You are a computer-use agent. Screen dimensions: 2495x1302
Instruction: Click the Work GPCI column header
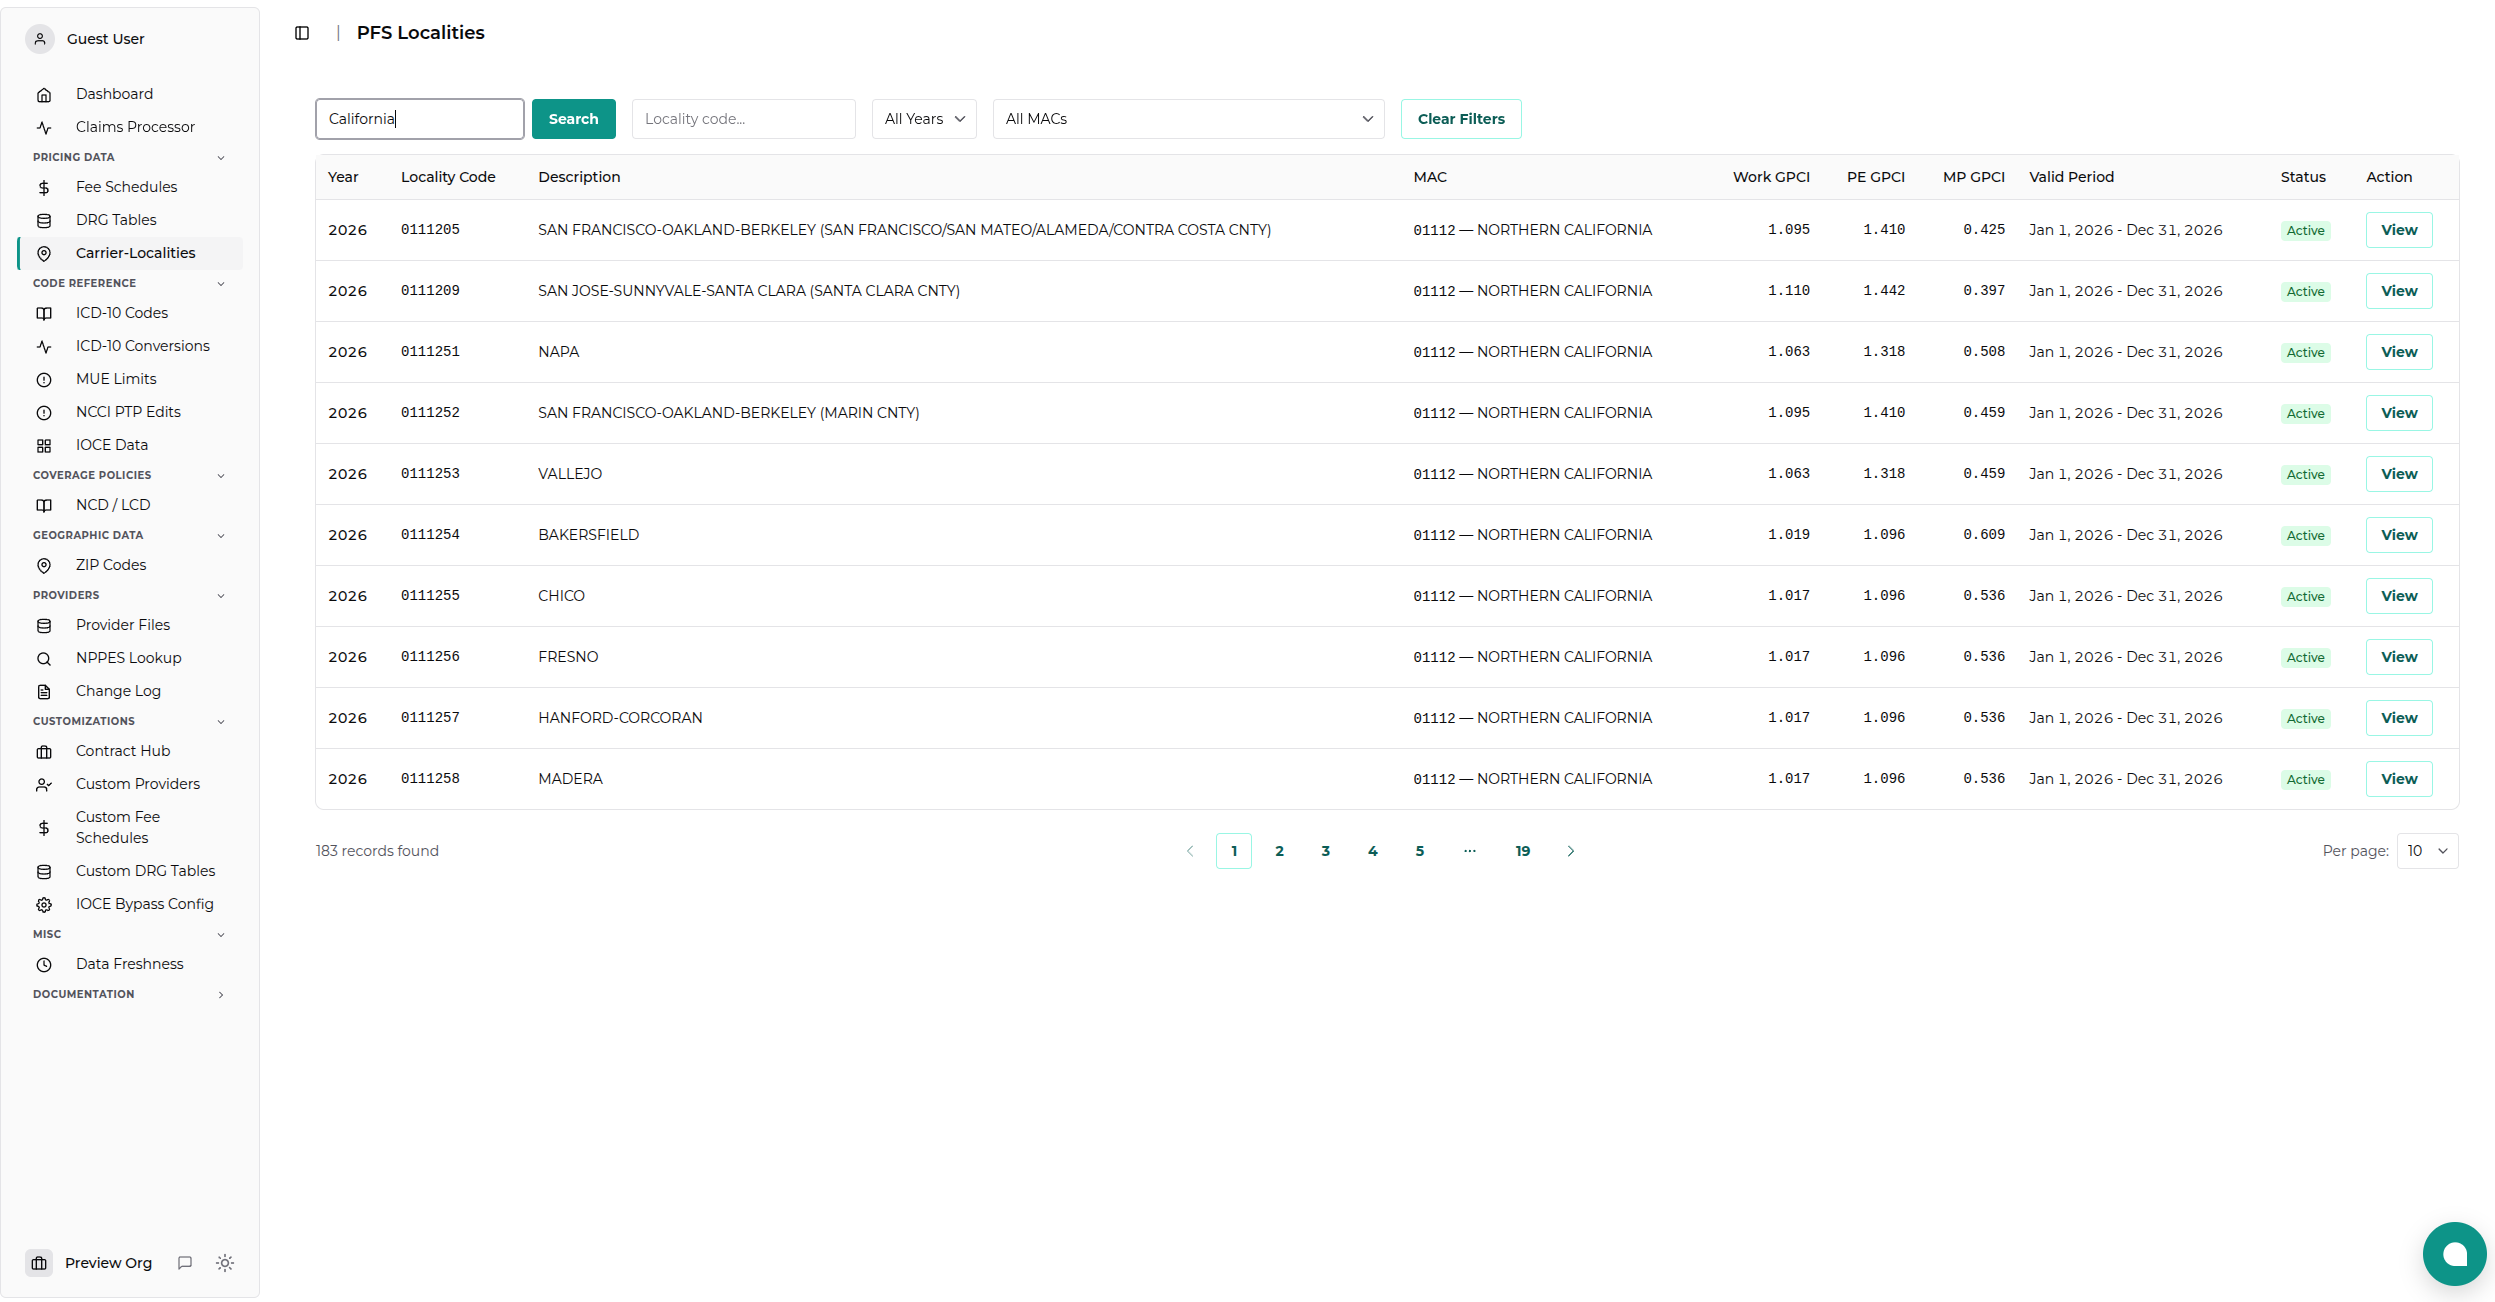click(1771, 177)
